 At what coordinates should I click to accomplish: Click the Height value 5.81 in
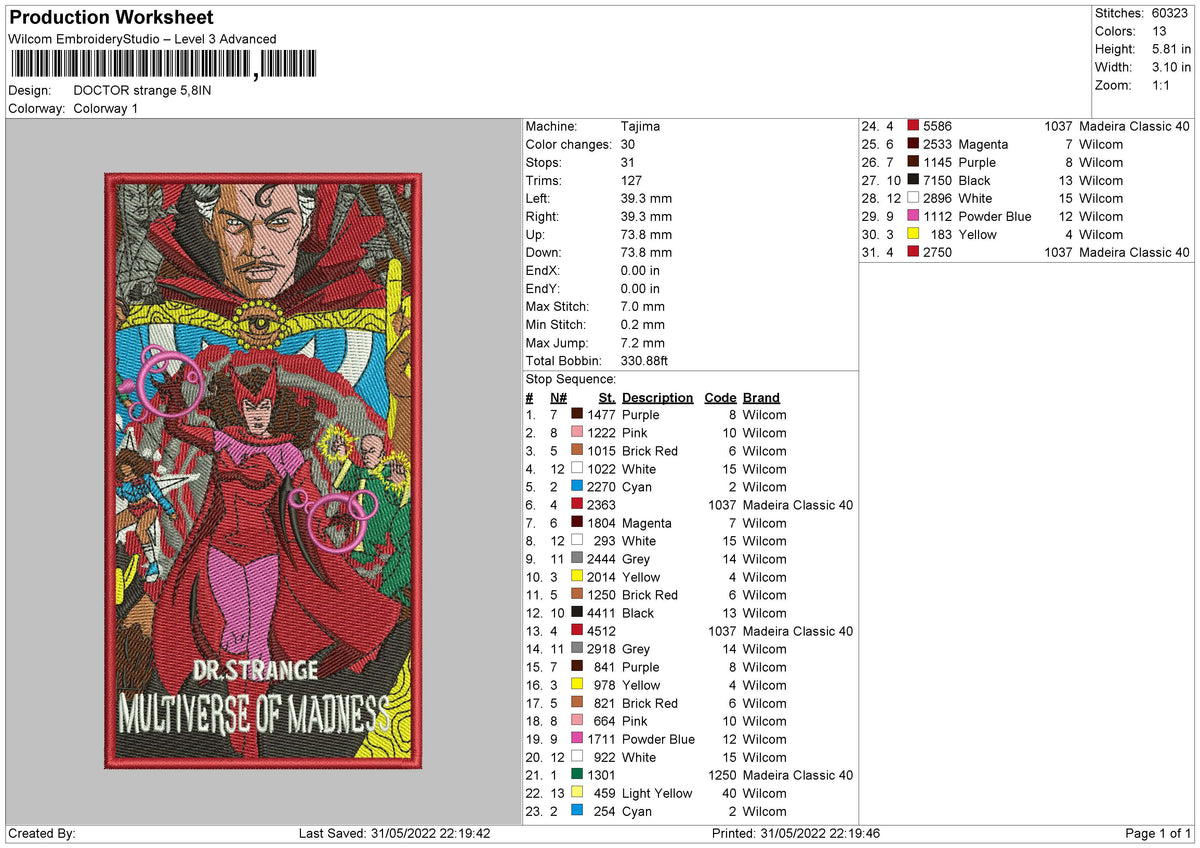pyautogui.click(x=1172, y=49)
